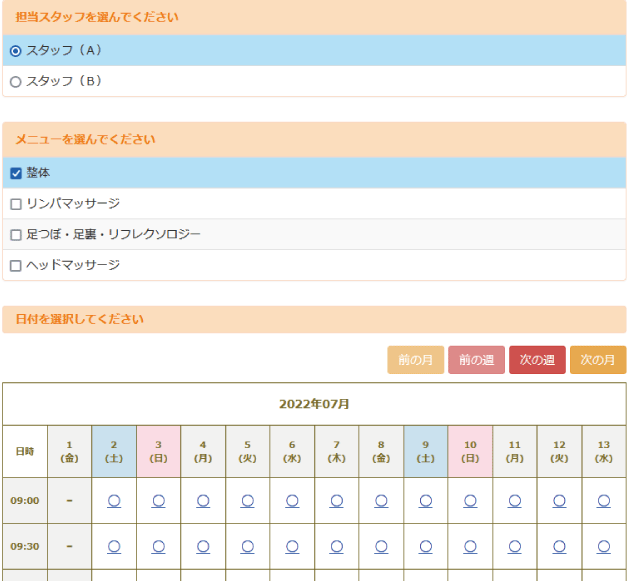Choose the 09:00 circle for 3 (日)
The width and height of the screenshot is (627, 581).
(158, 500)
